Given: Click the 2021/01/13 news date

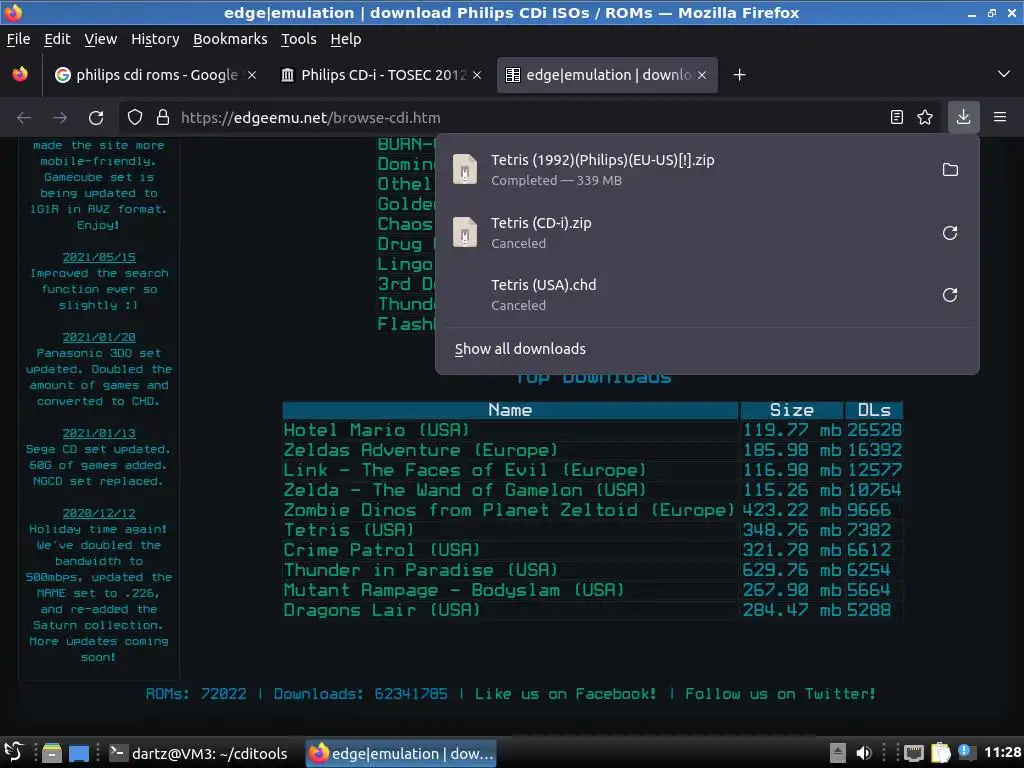Looking at the screenshot, I should [99, 433].
